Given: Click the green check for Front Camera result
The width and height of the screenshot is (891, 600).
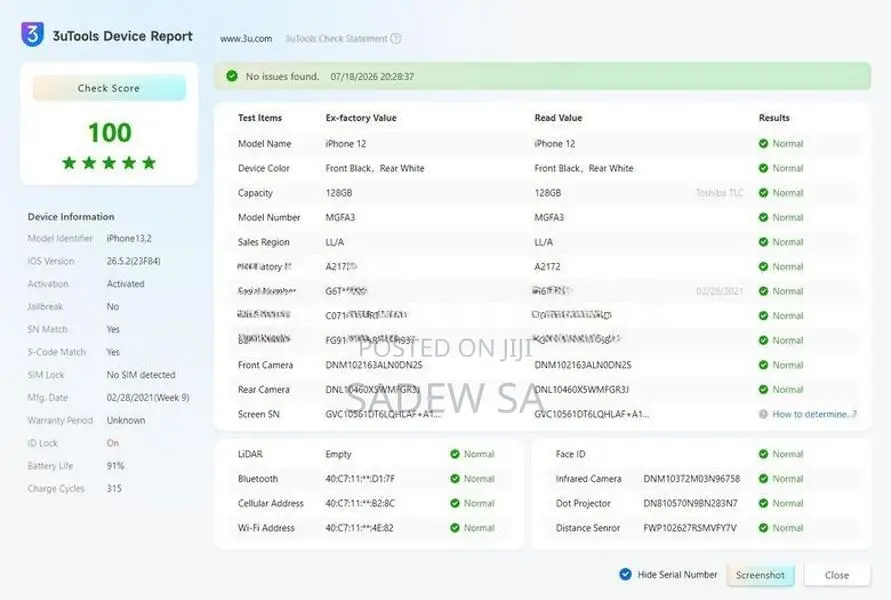Looking at the screenshot, I should point(763,365).
